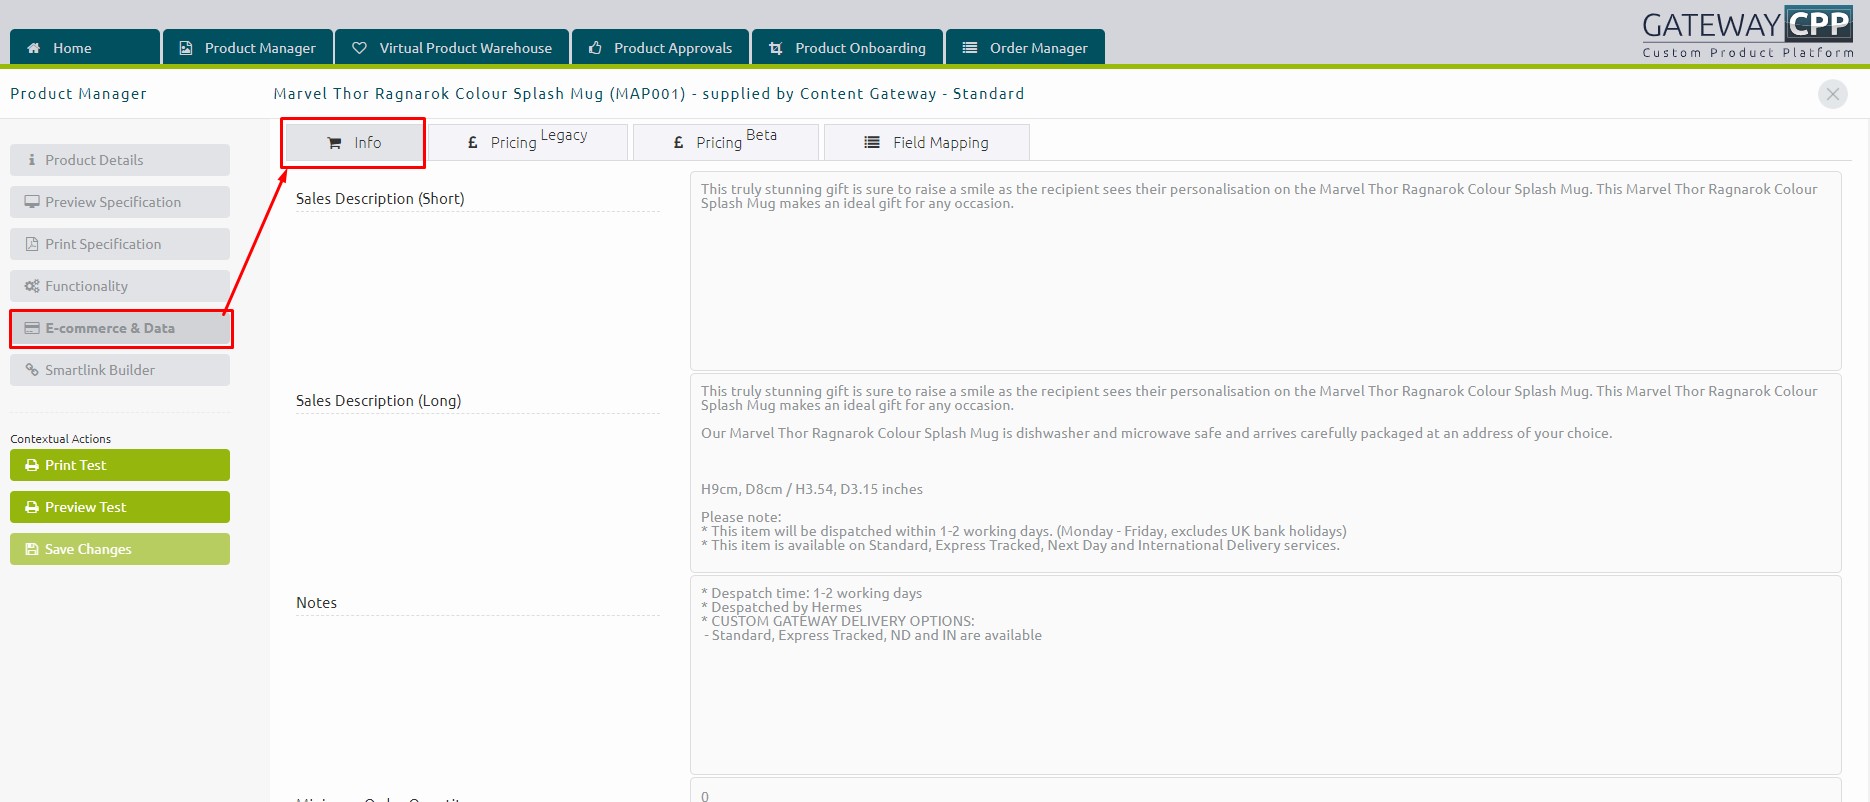1870x802 pixels.
Task: Run the Preview Test action
Action: (x=120, y=507)
